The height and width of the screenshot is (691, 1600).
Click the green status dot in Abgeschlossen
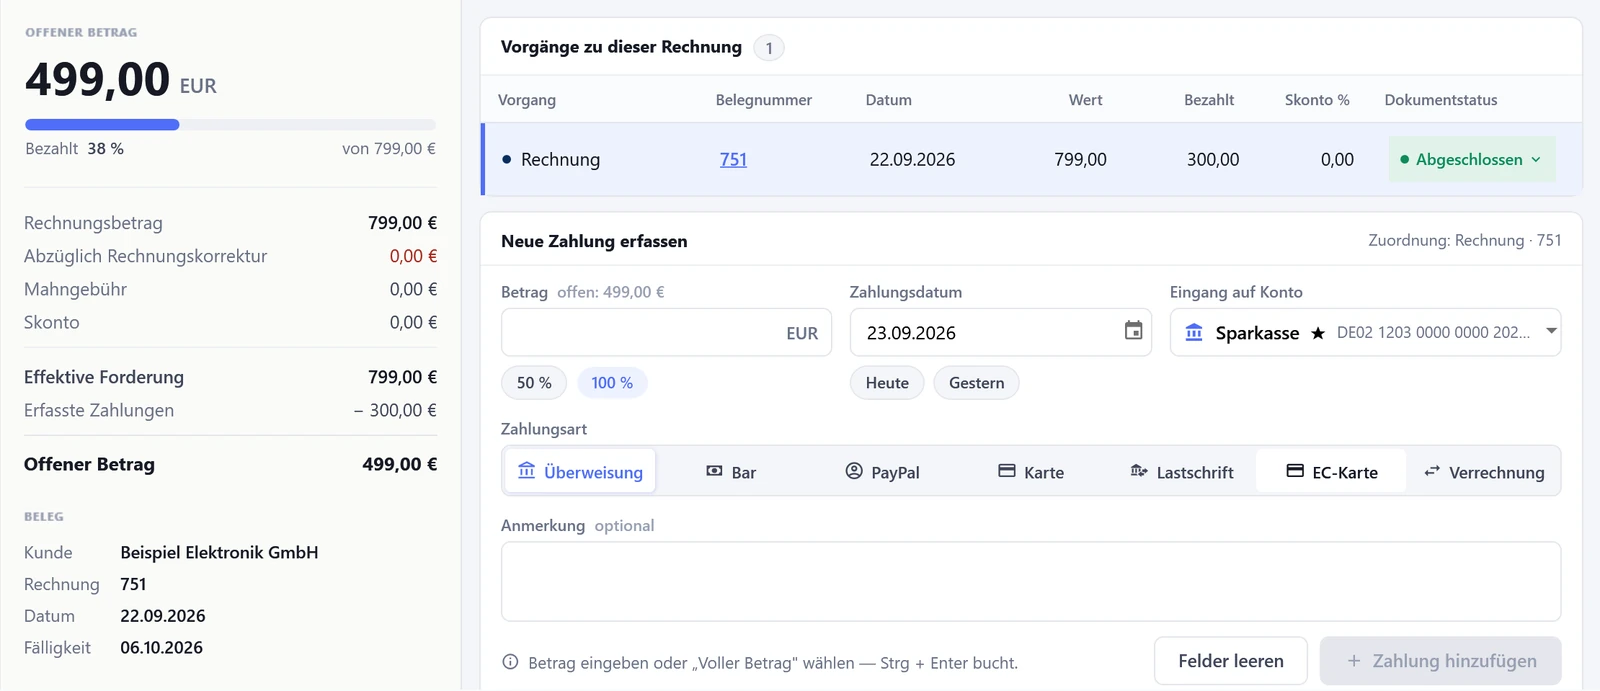tap(1405, 159)
